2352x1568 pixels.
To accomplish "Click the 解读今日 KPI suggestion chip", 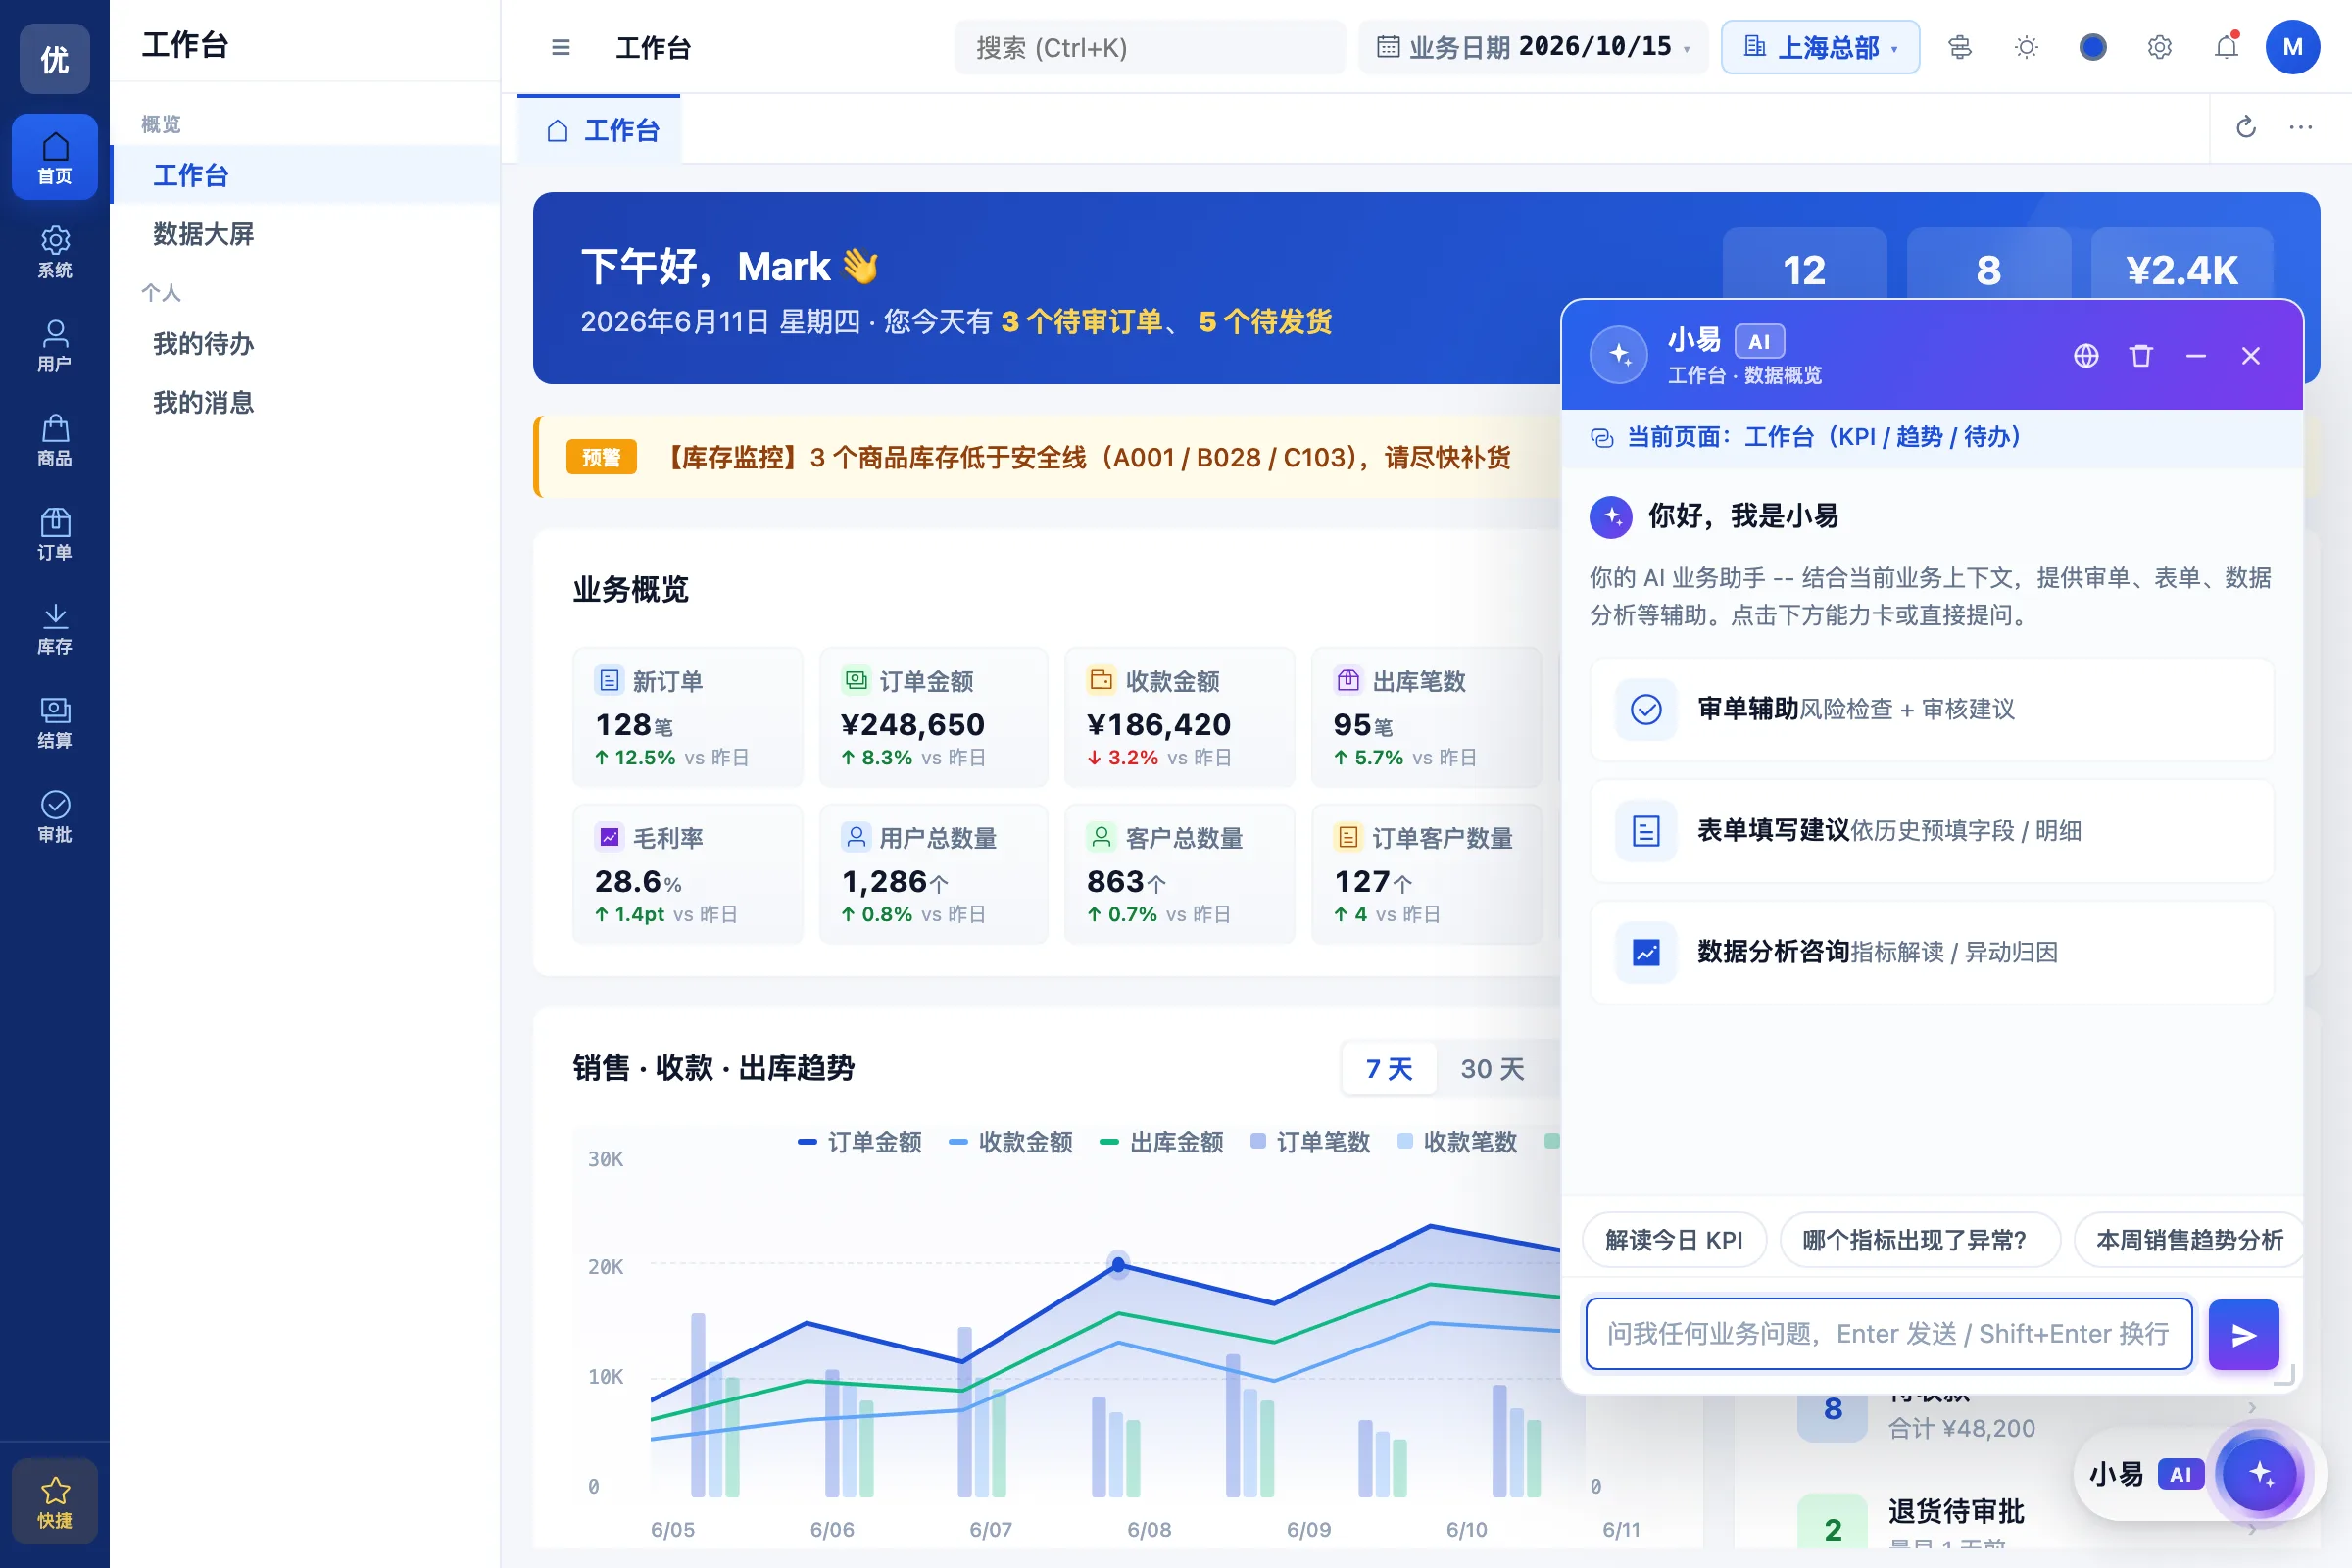I will (1674, 1240).
